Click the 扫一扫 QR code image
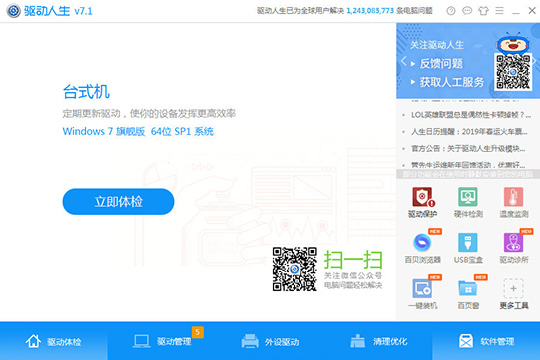 pyautogui.click(x=294, y=269)
